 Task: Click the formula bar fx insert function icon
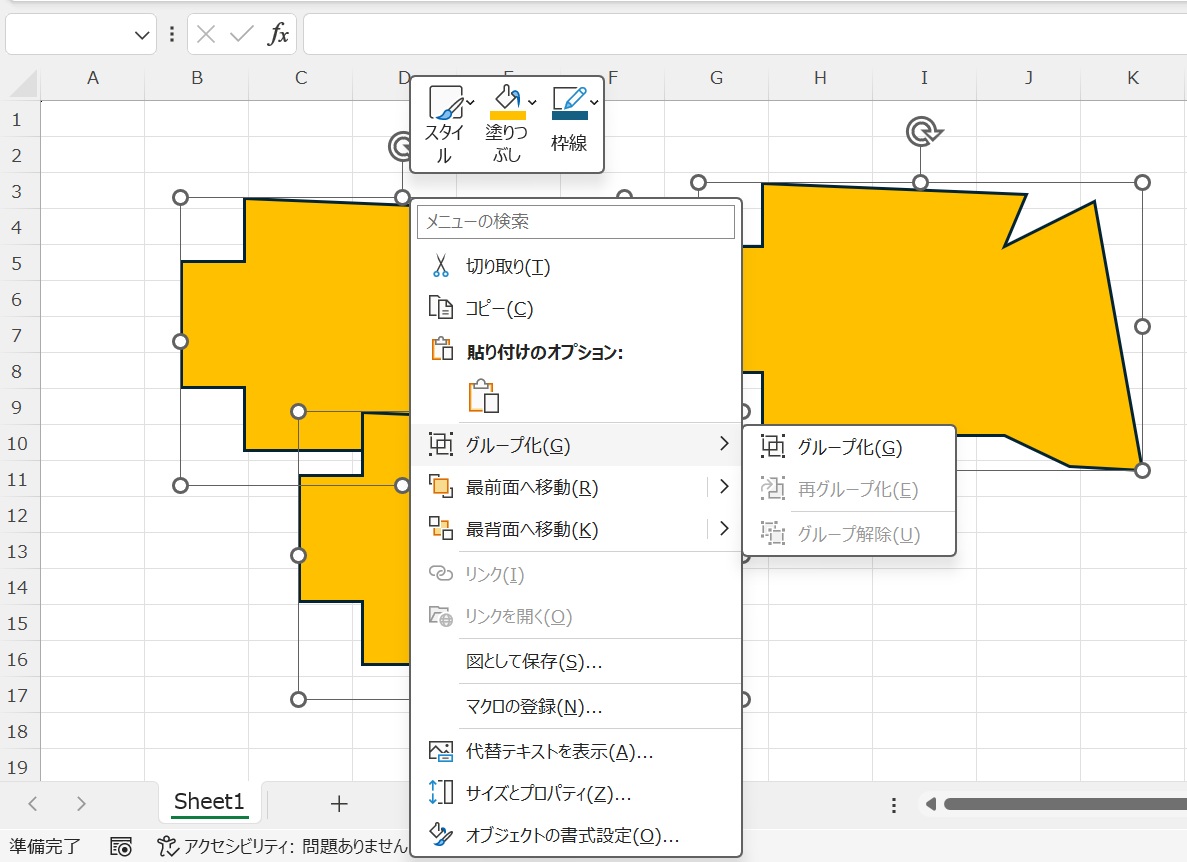coord(279,34)
